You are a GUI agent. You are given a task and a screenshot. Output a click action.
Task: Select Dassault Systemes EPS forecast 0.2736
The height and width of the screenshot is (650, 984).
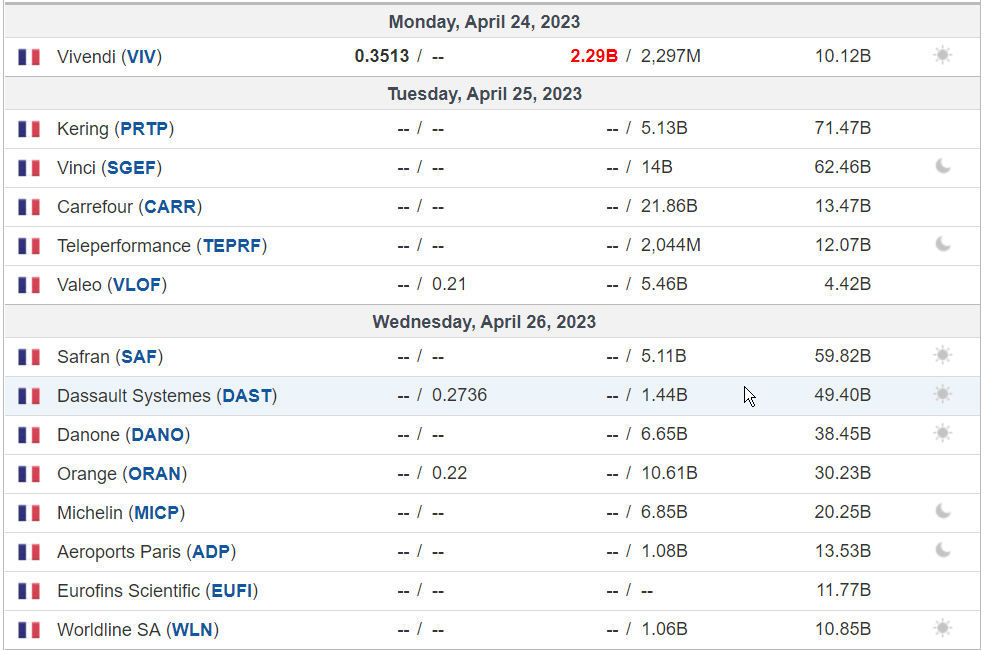[x=459, y=395]
